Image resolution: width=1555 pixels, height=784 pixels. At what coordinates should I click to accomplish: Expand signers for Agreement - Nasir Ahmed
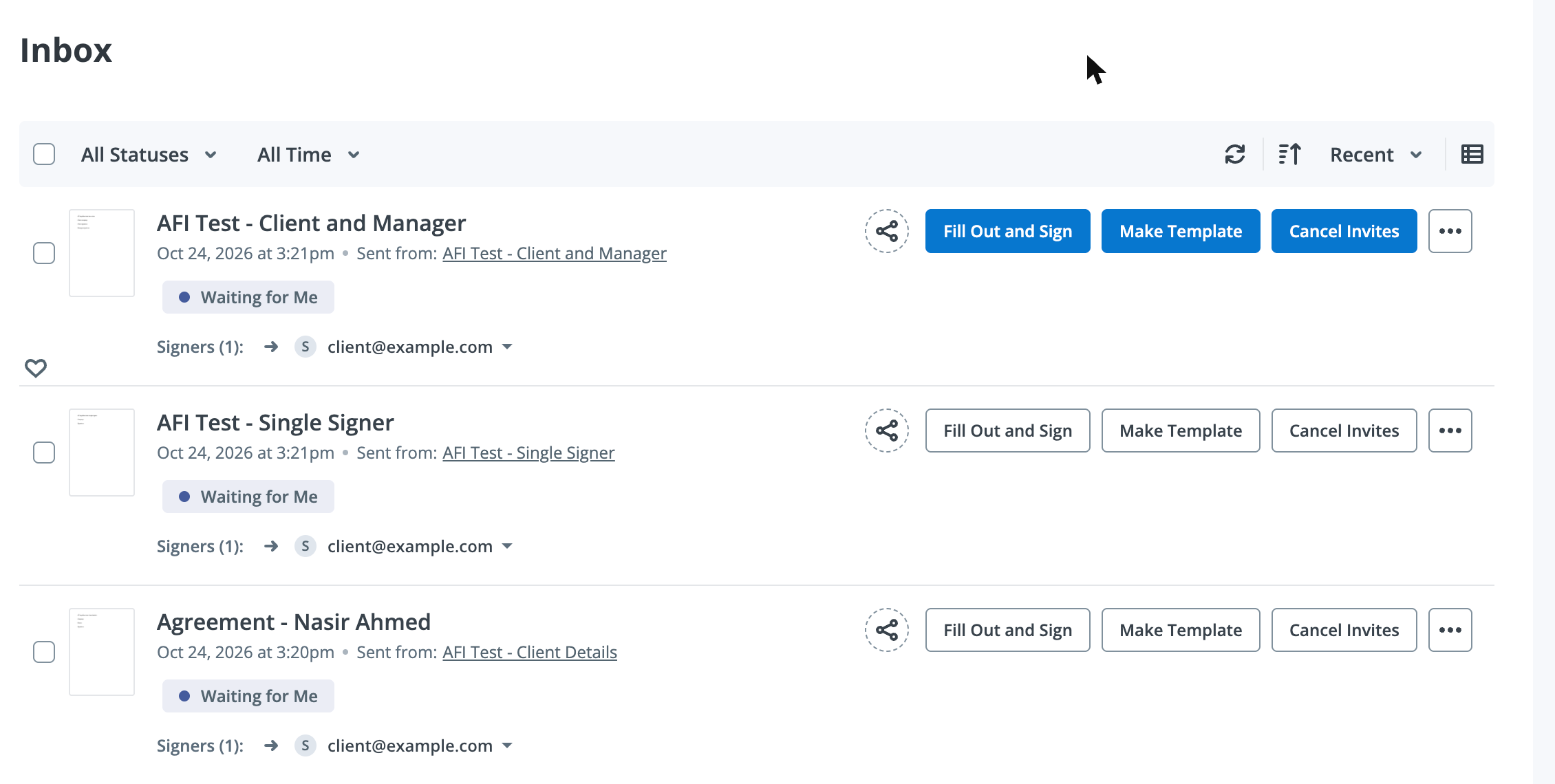[507, 746]
